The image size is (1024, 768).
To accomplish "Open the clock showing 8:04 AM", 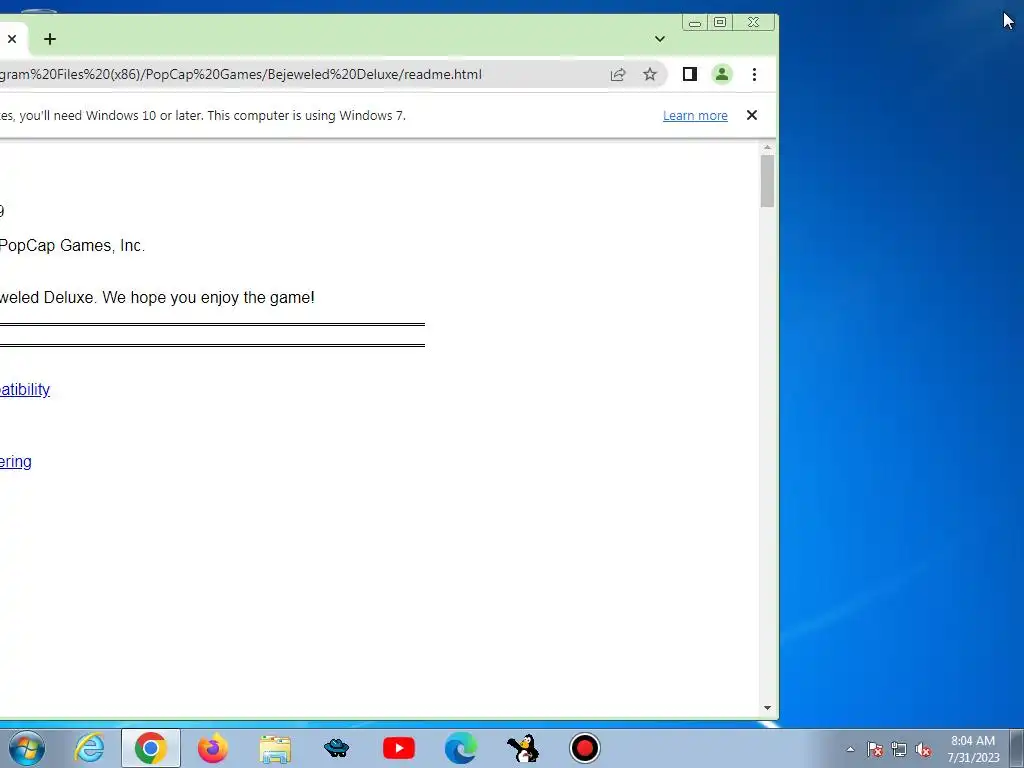I will click(973, 749).
